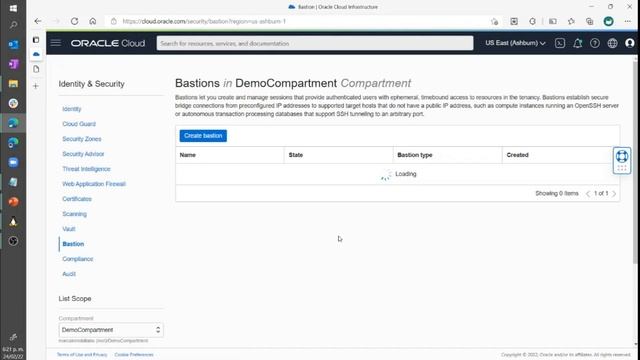Open OneNote from the taskbar
The image size is (640, 360).
[13, 64]
